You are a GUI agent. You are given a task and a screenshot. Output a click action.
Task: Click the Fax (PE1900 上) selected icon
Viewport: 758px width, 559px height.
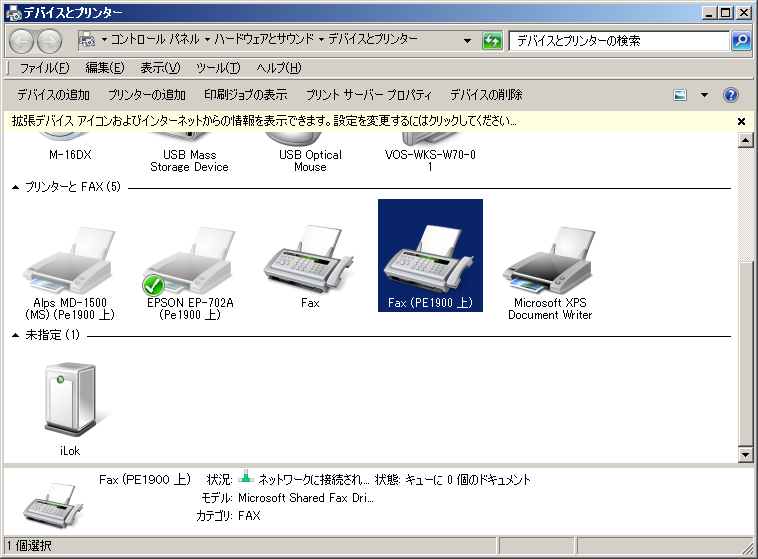pos(430,255)
